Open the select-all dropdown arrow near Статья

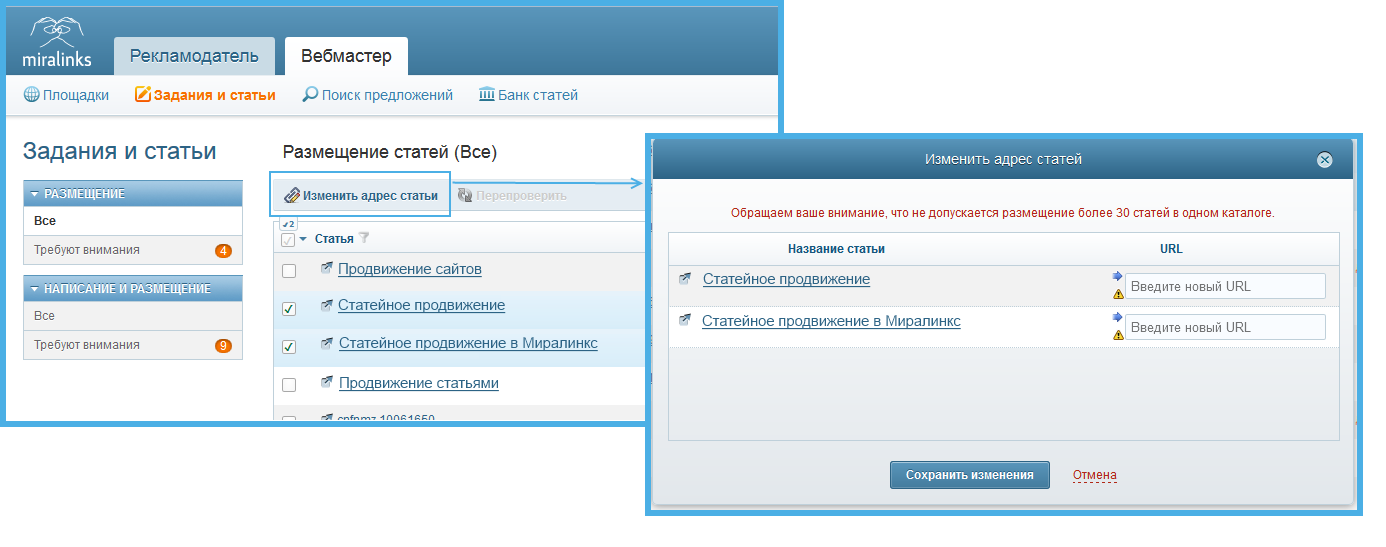[x=303, y=239]
